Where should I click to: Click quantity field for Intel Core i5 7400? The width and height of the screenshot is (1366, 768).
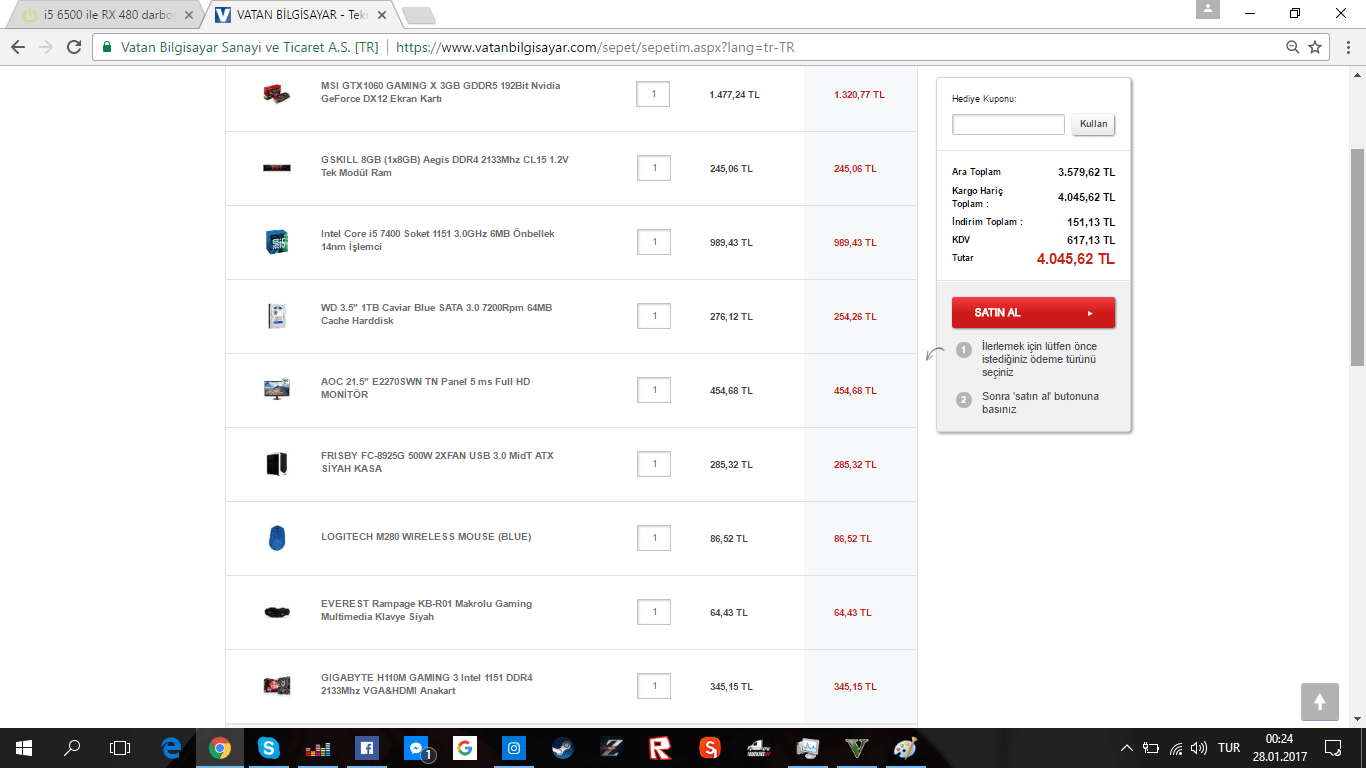653,242
